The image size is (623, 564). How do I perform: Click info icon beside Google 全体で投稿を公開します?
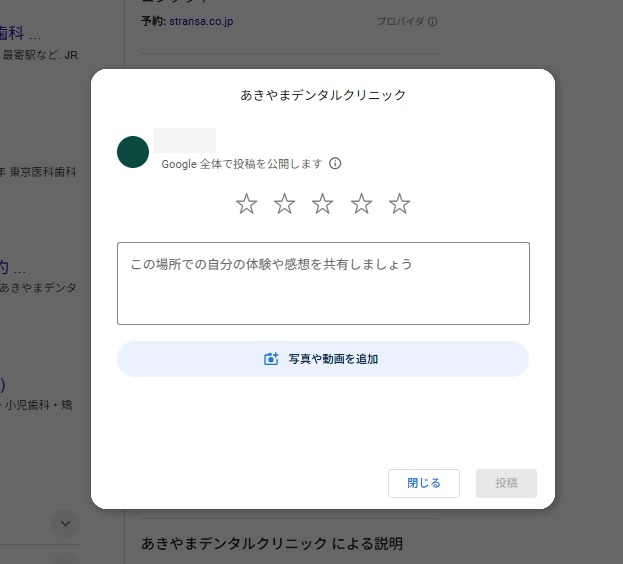(335, 163)
